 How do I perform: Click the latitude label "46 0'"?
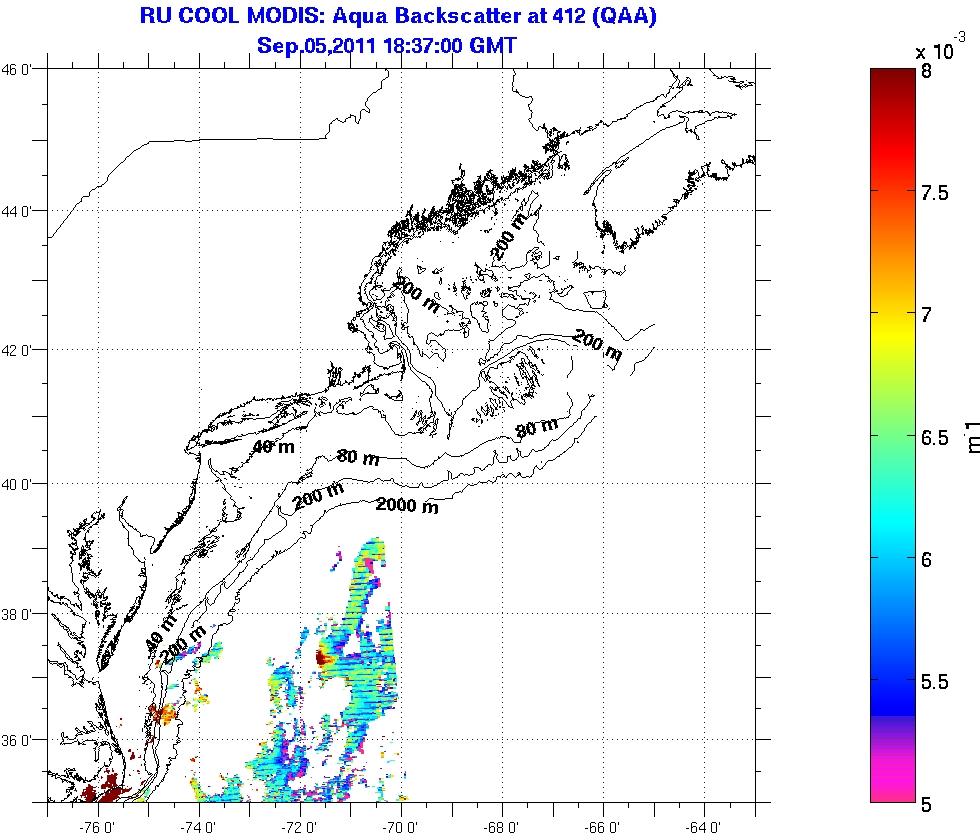(x=16, y=69)
